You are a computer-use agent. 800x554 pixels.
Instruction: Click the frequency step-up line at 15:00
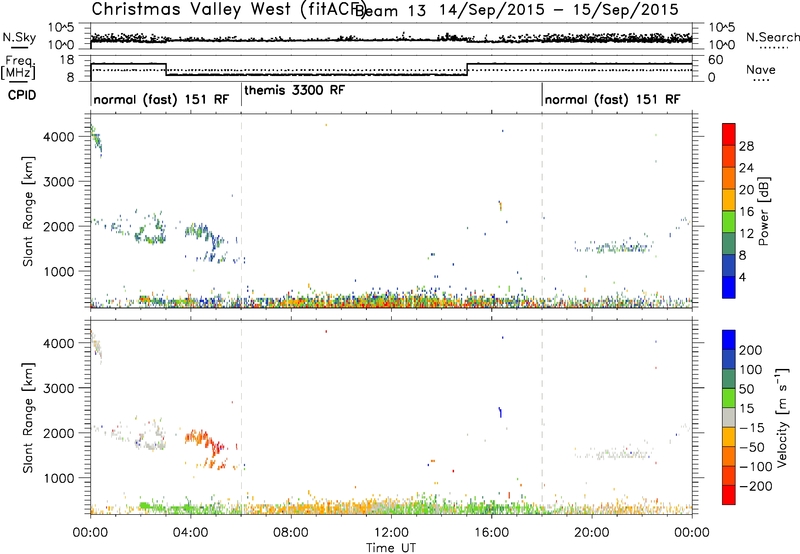tap(467, 69)
